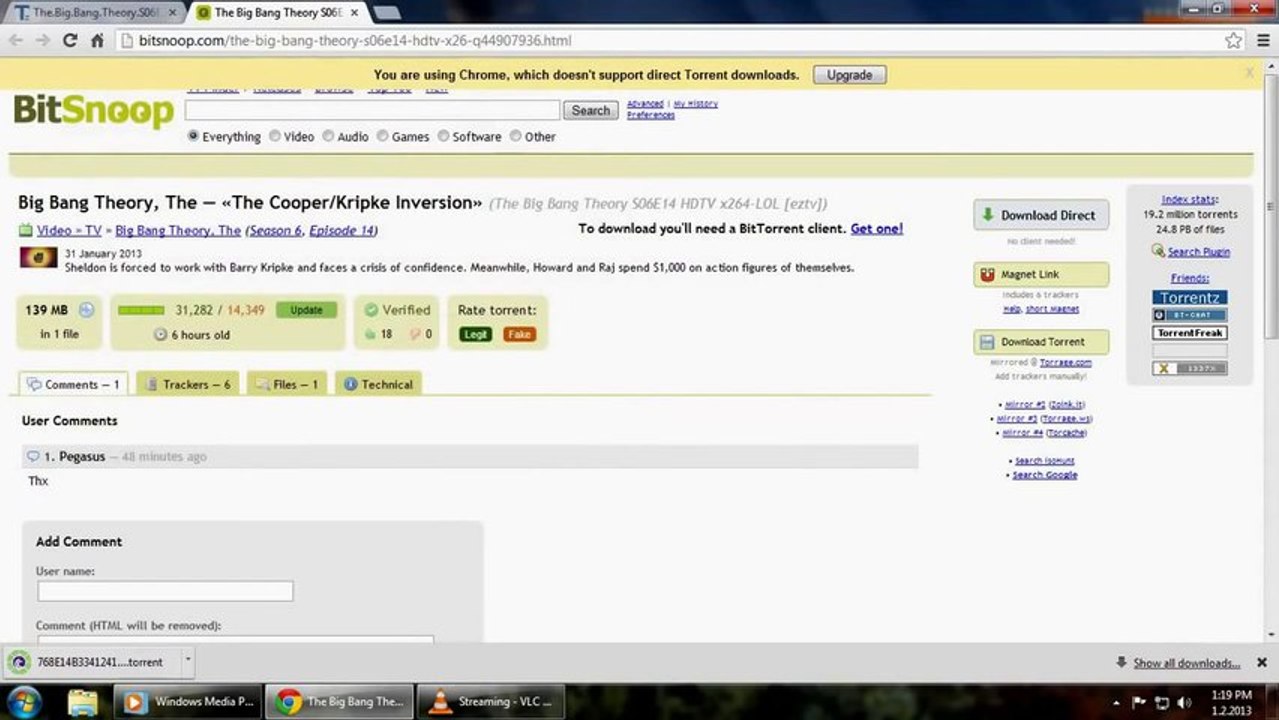1279x720 pixels.
Task: Click the Search Plugin magnifier icon
Action: pos(1157,252)
